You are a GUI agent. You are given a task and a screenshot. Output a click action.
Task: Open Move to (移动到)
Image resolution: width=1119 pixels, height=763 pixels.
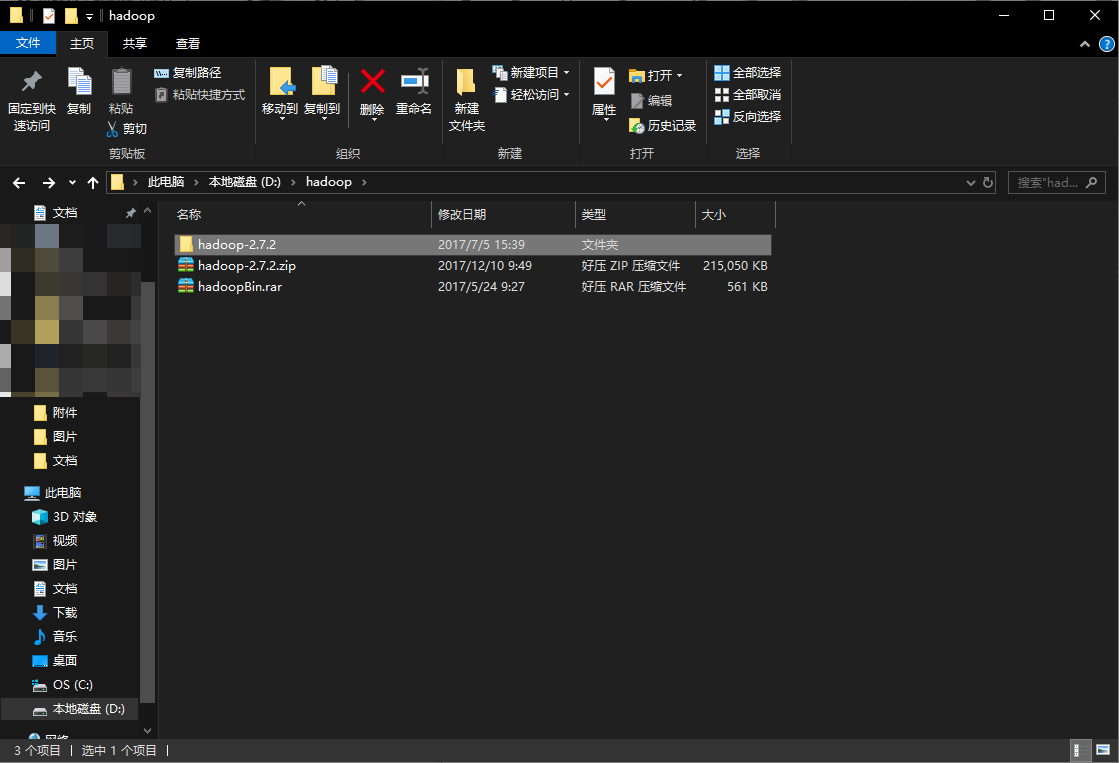pyautogui.click(x=280, y=93)
